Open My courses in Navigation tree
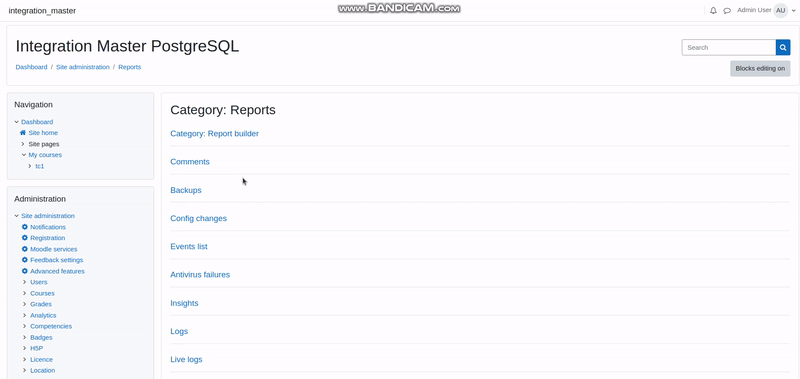 (45, 155)
